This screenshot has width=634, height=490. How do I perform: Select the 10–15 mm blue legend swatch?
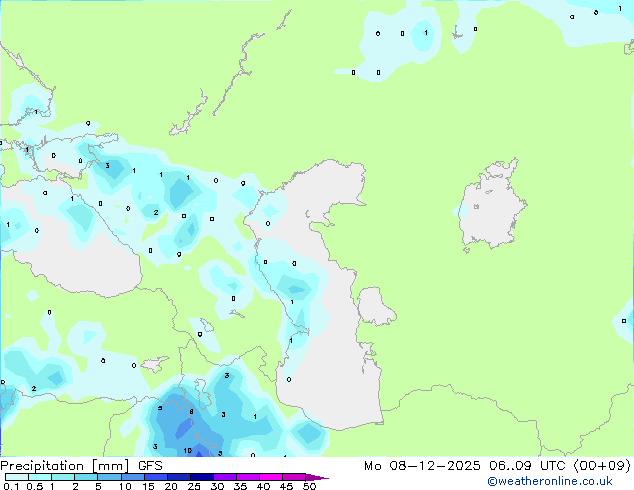pos(133,477)
